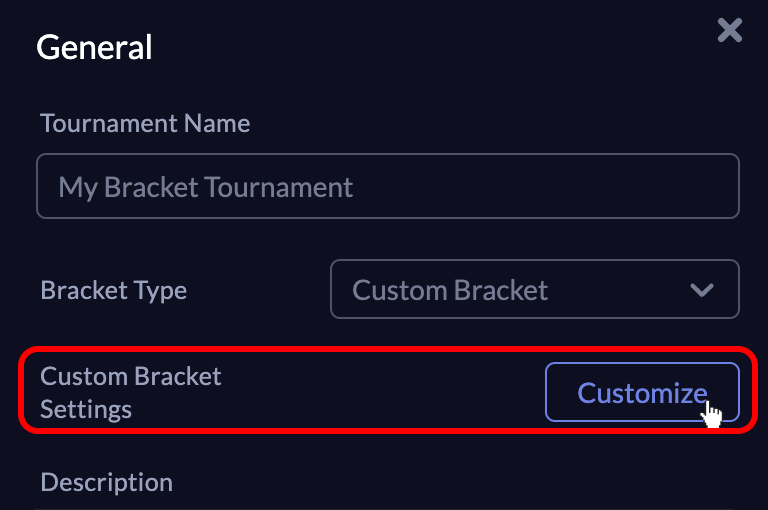Select the Custom Bracket combo box
This screenshot has width=768, height=510.
[x=535, y=289]
